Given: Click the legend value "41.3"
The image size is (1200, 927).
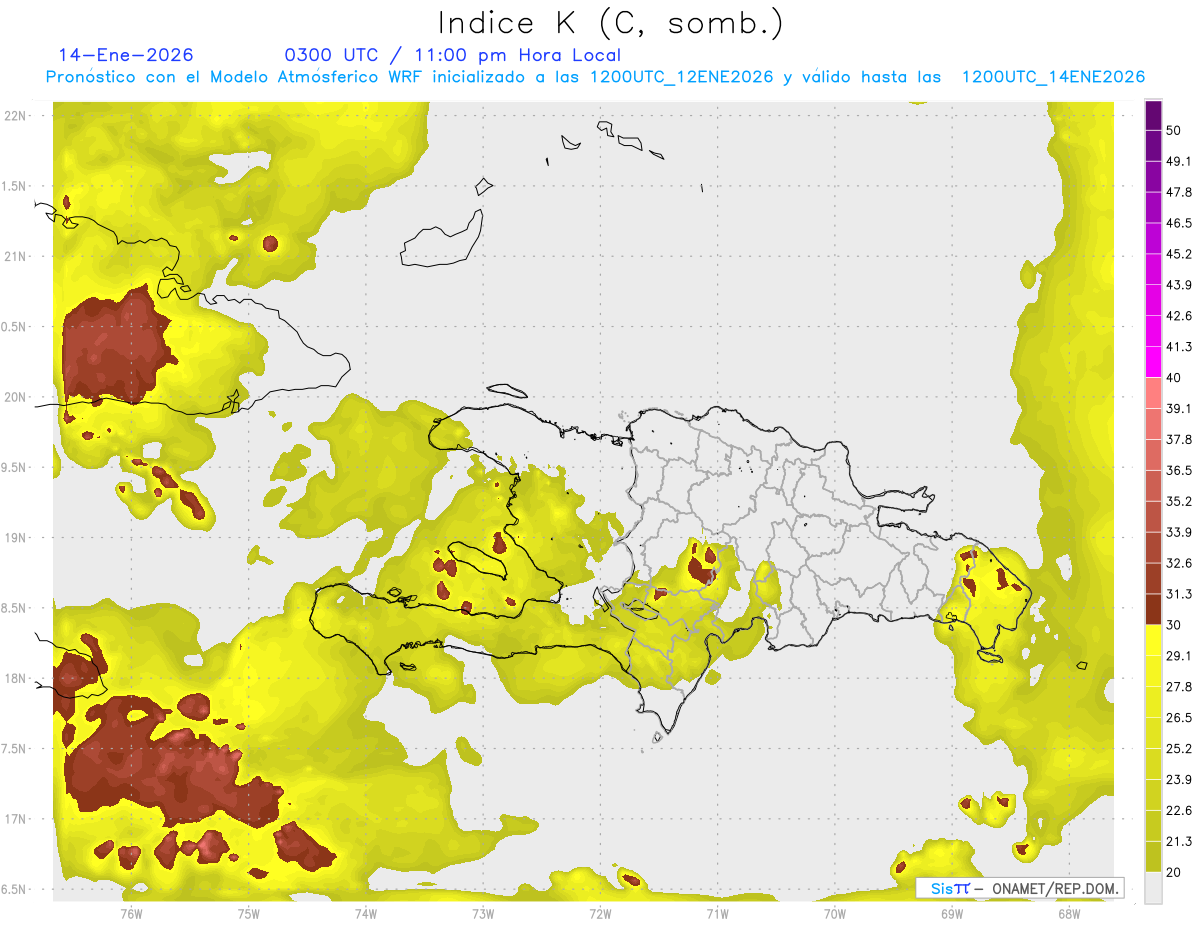Looking at the screenshot, I should 1179,347.
